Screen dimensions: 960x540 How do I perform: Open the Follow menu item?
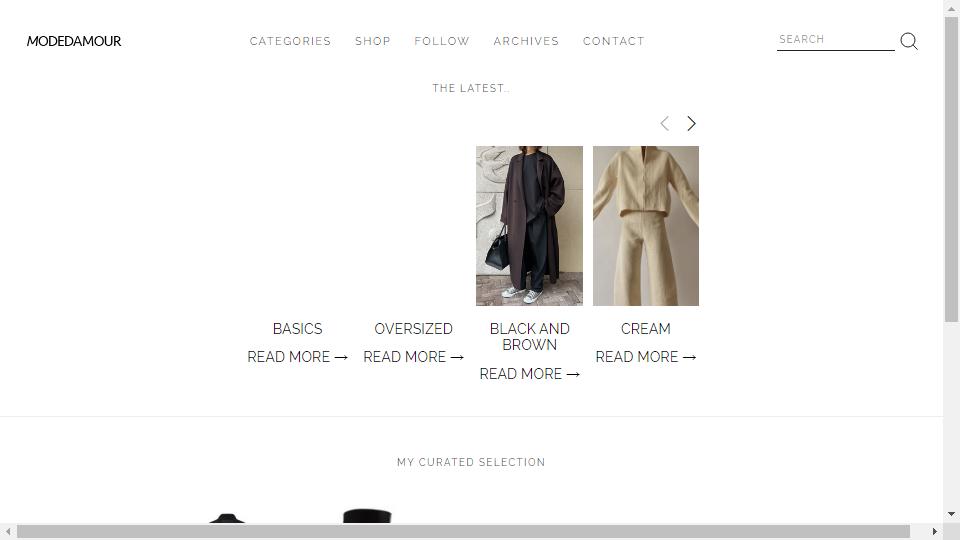(x=442, y=41)
